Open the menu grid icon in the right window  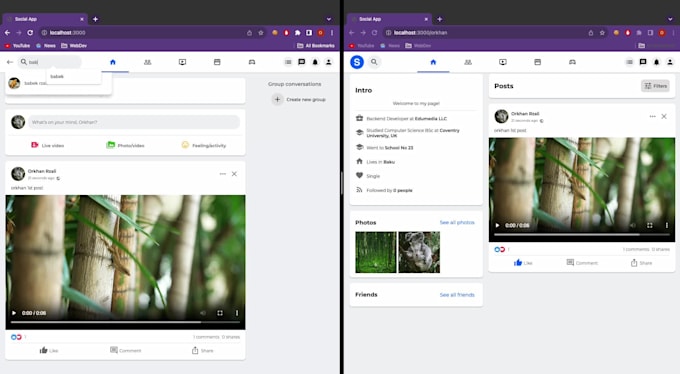(629, 62)
